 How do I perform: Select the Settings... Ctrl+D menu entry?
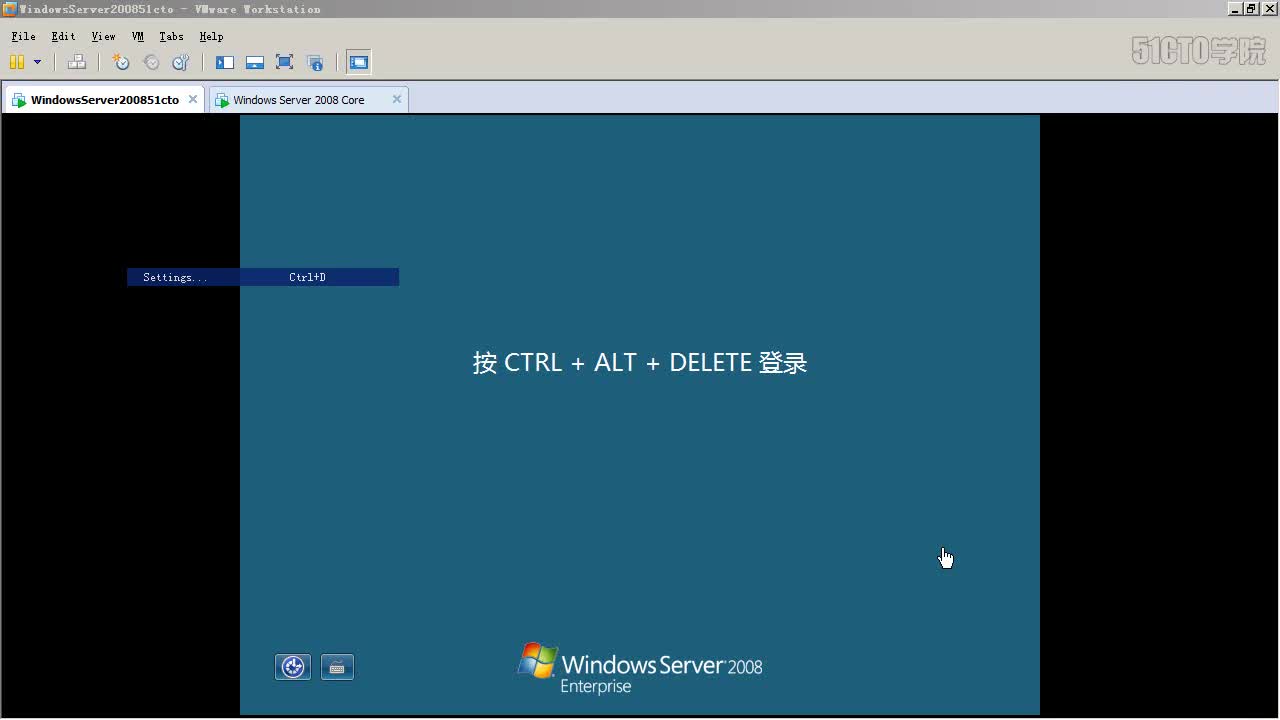click(x=263, y=277)
